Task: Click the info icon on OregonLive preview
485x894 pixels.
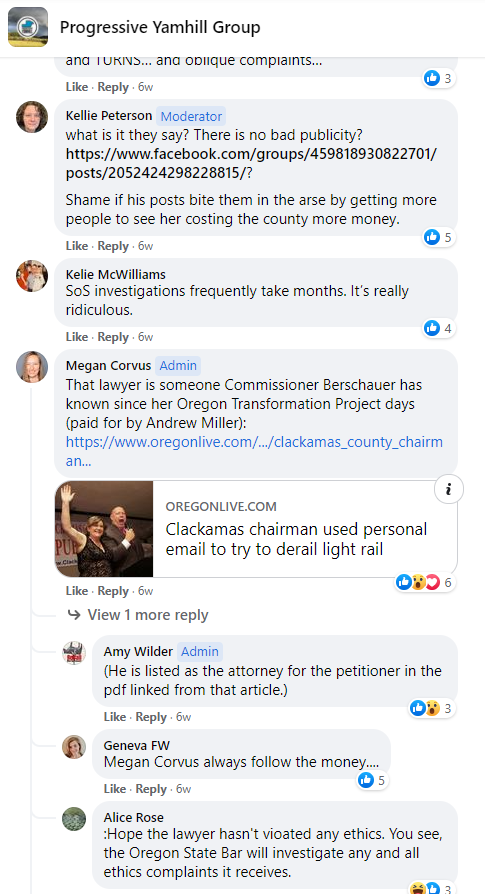Action: (449, 490)
